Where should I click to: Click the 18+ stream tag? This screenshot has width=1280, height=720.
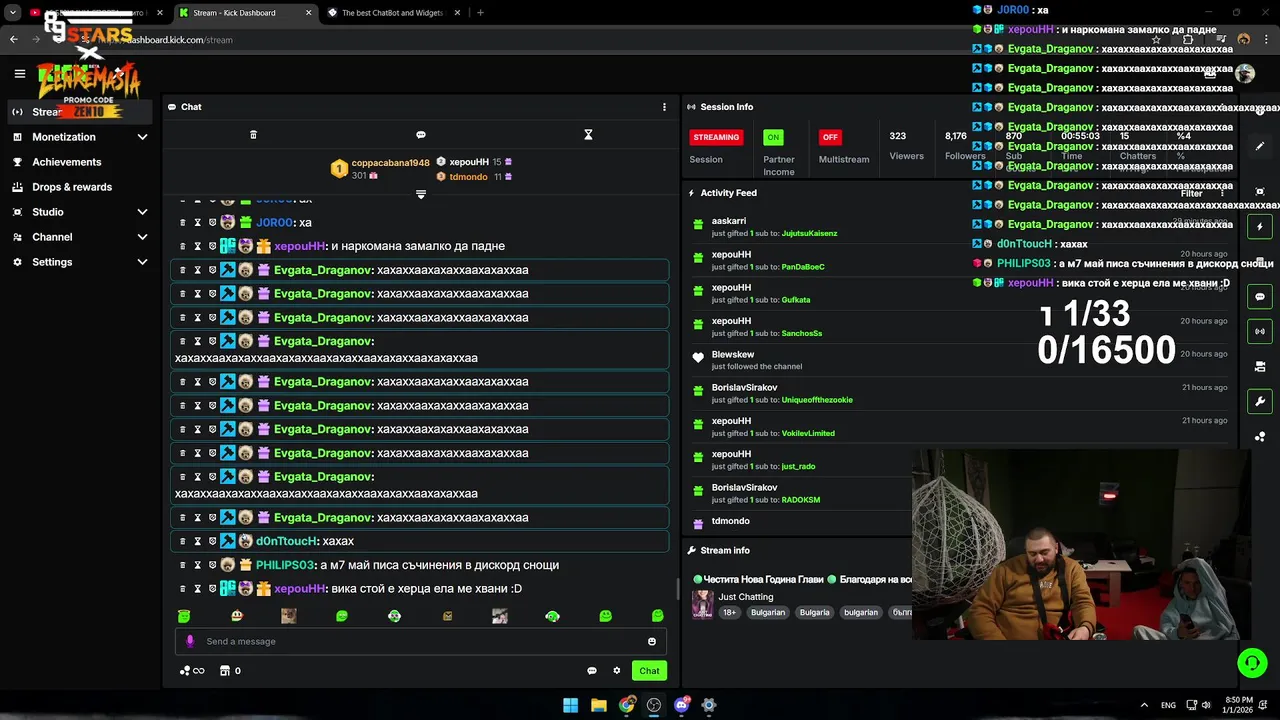pos(729,612)
